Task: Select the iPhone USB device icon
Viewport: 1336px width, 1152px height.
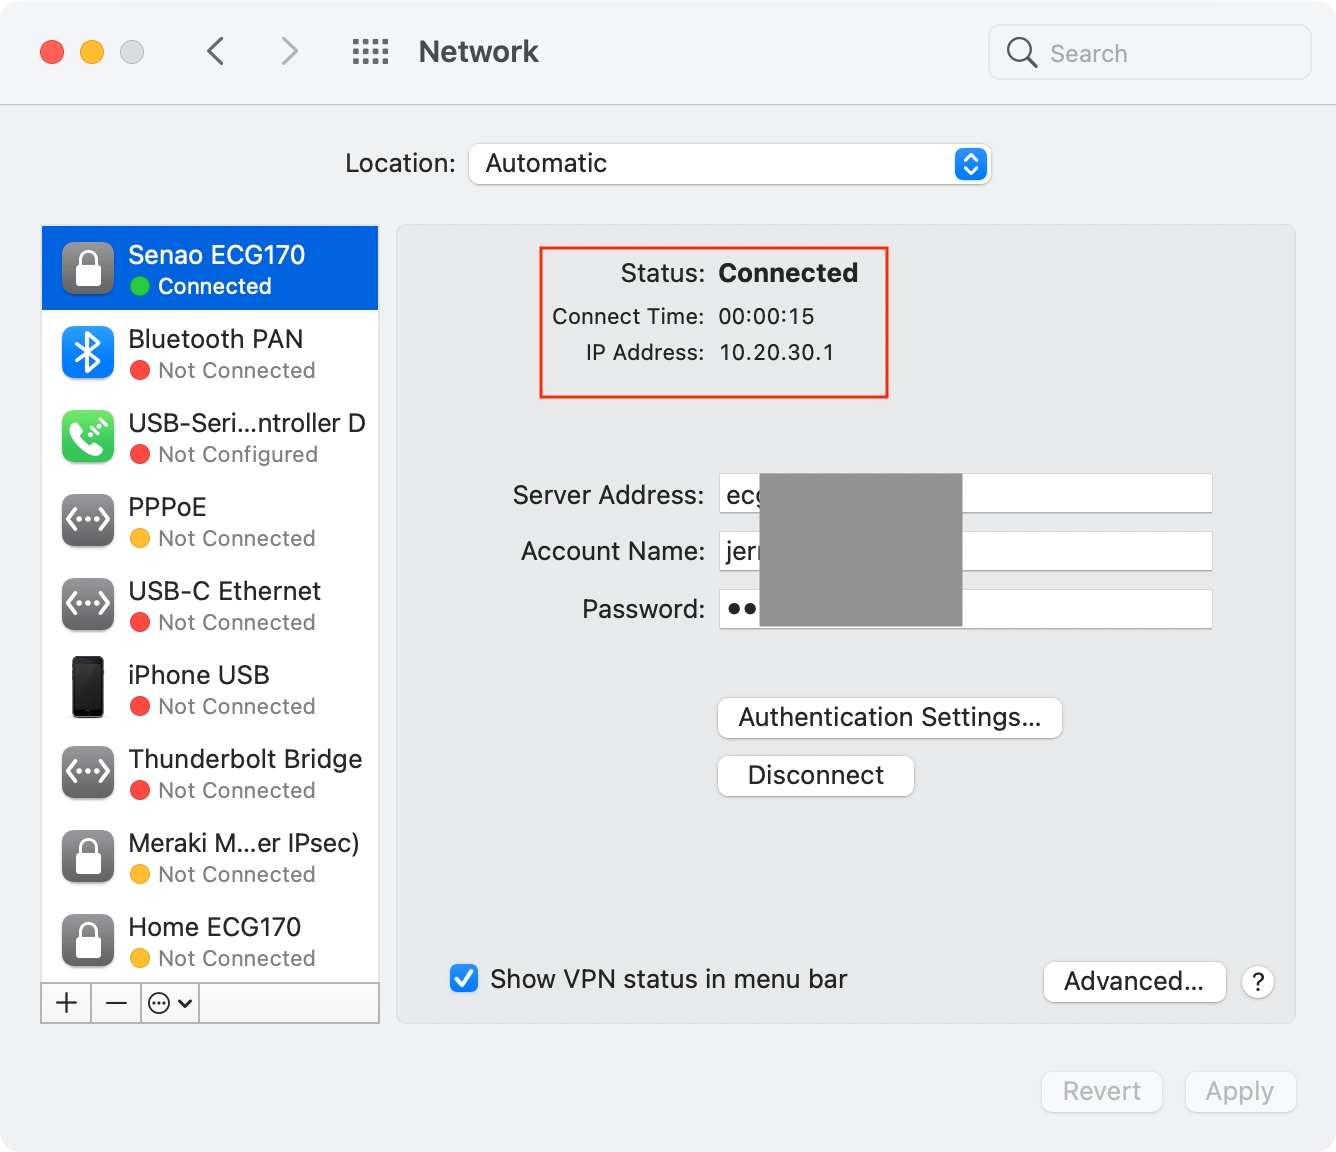Action: tap(88, 688)
